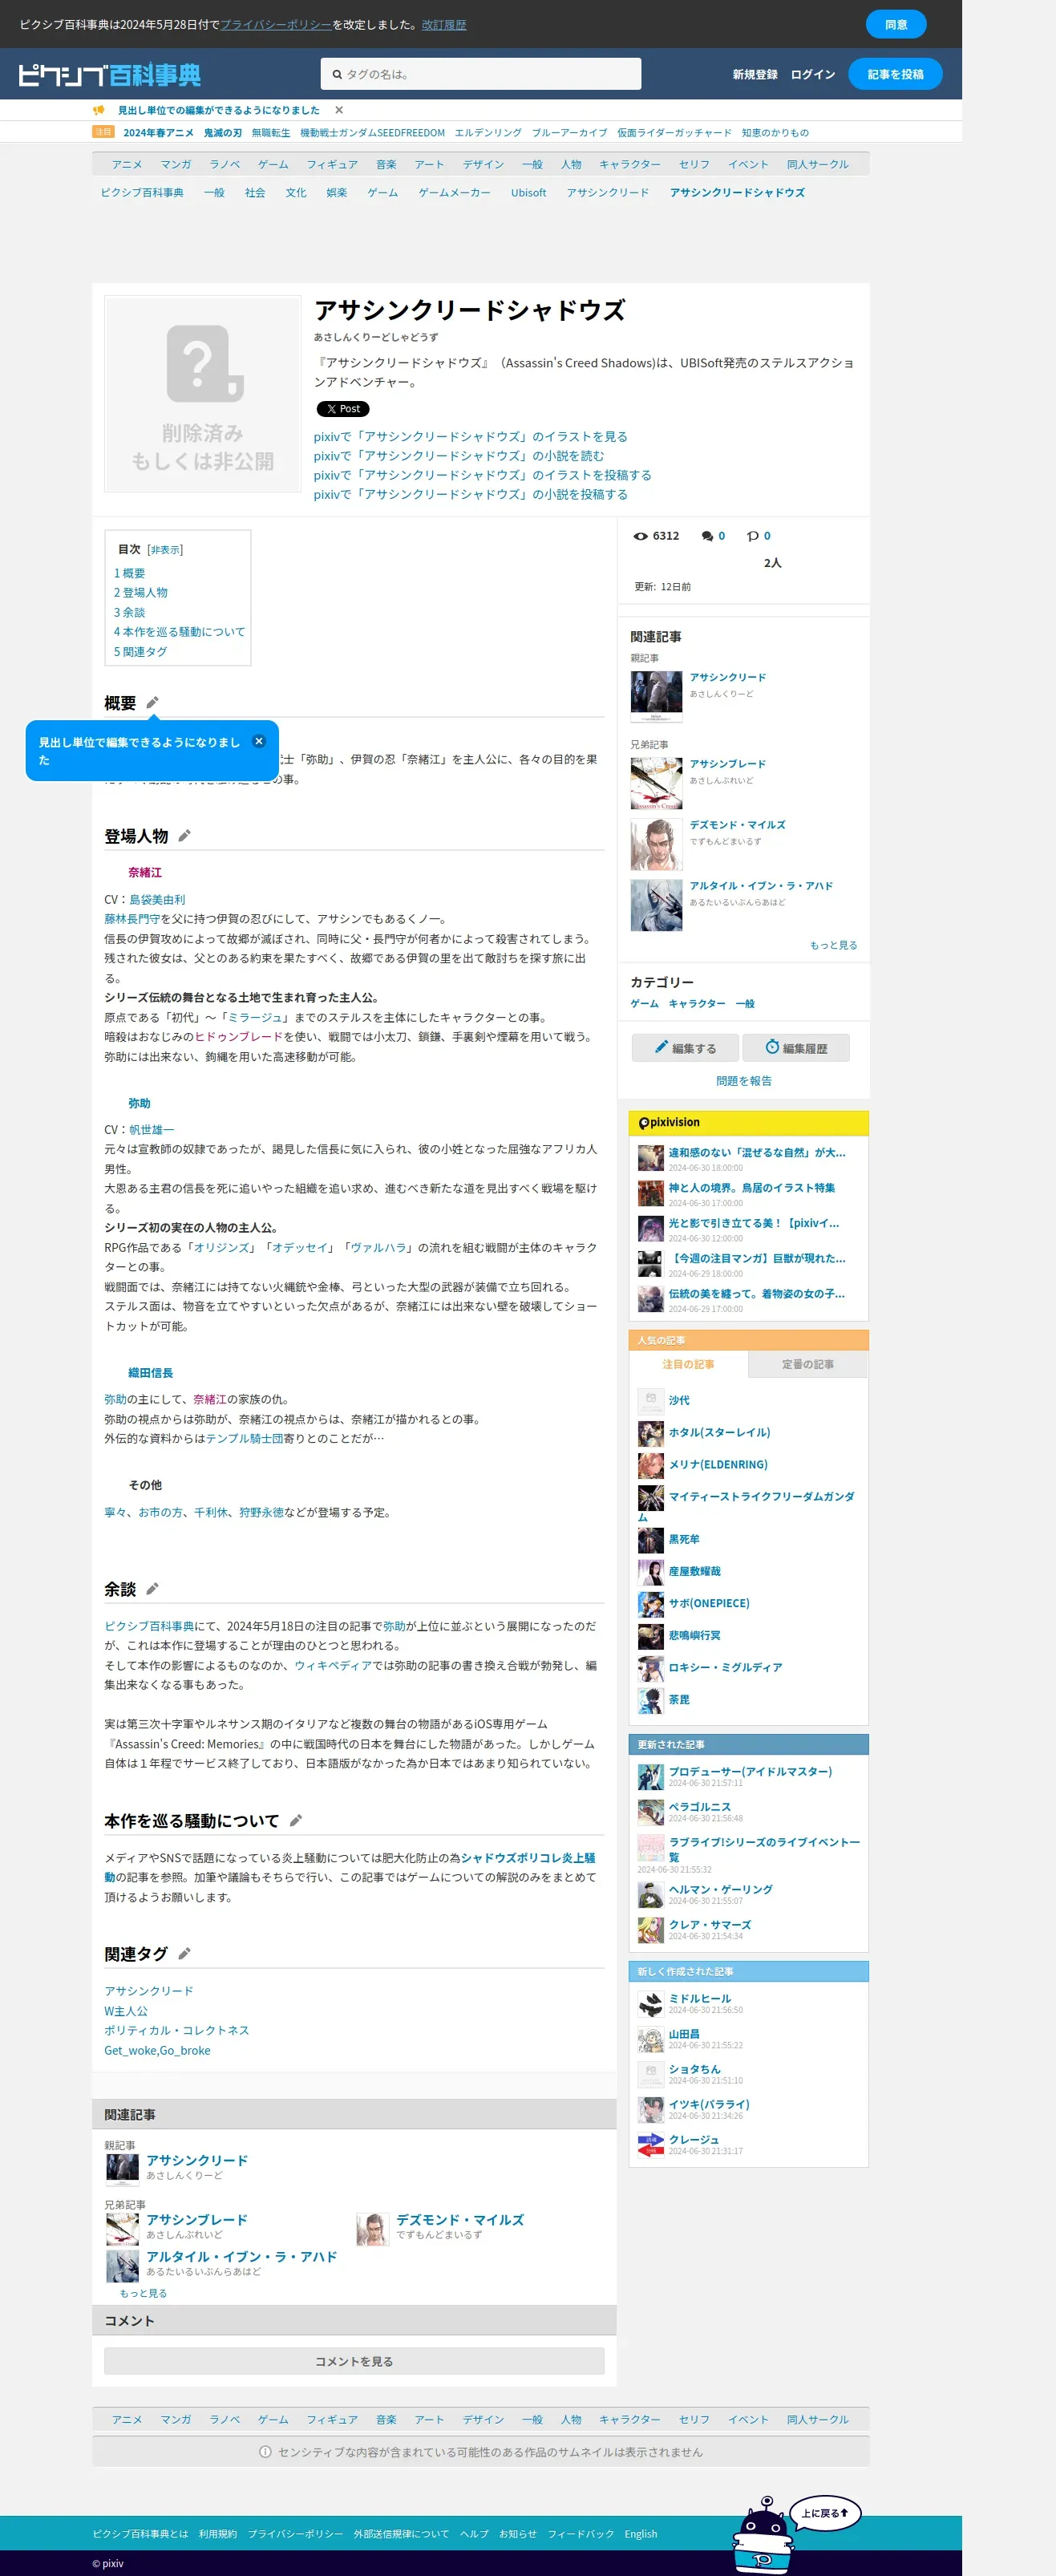Click pencil edit icon beside 余談 heading
The width and height of the screenshot is (1056, 2576).
[x=152, y=1589]
